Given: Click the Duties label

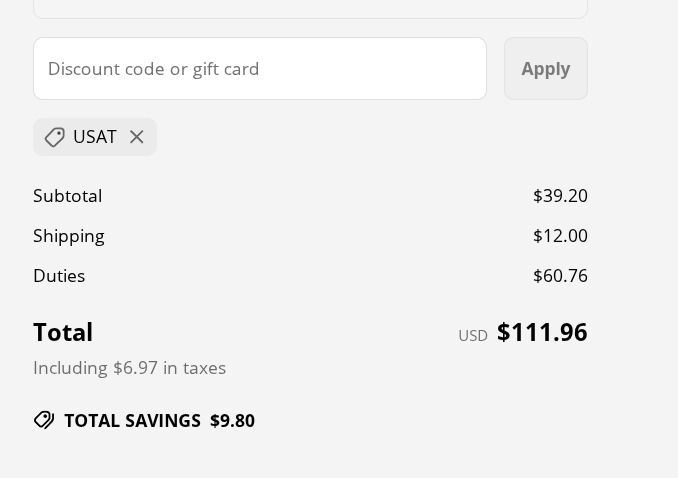Looking at the screenshot, I should click(59, 276).
